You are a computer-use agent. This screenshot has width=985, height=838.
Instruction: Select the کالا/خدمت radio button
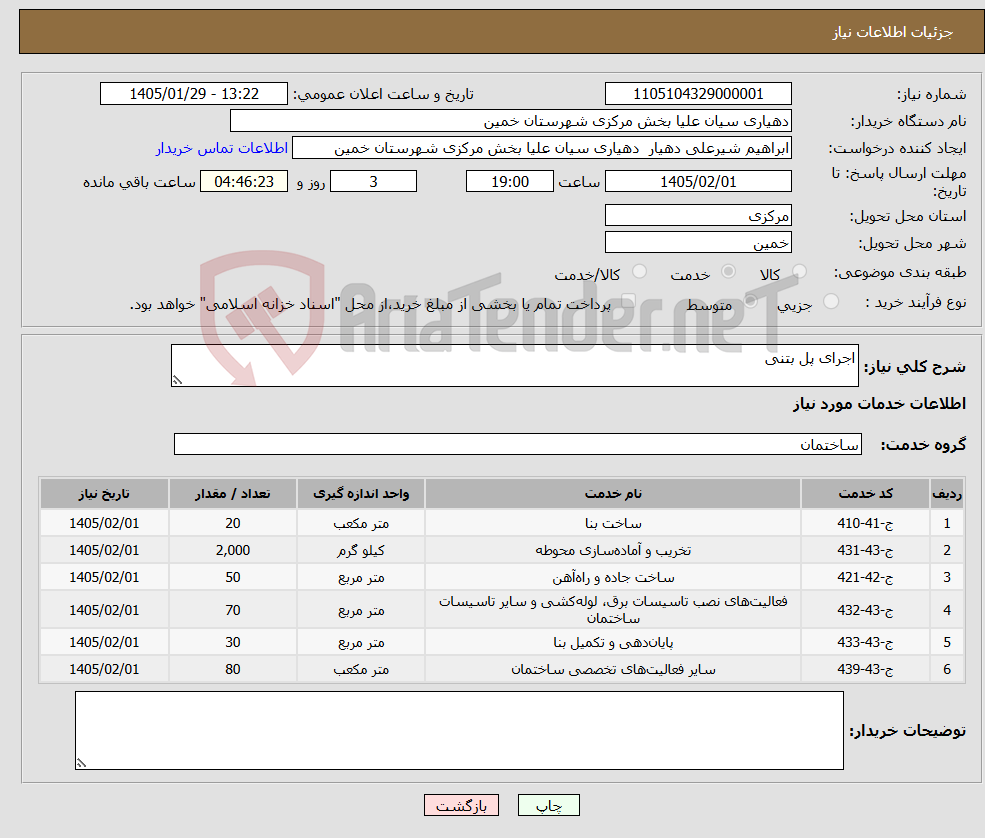pos(639,271)
